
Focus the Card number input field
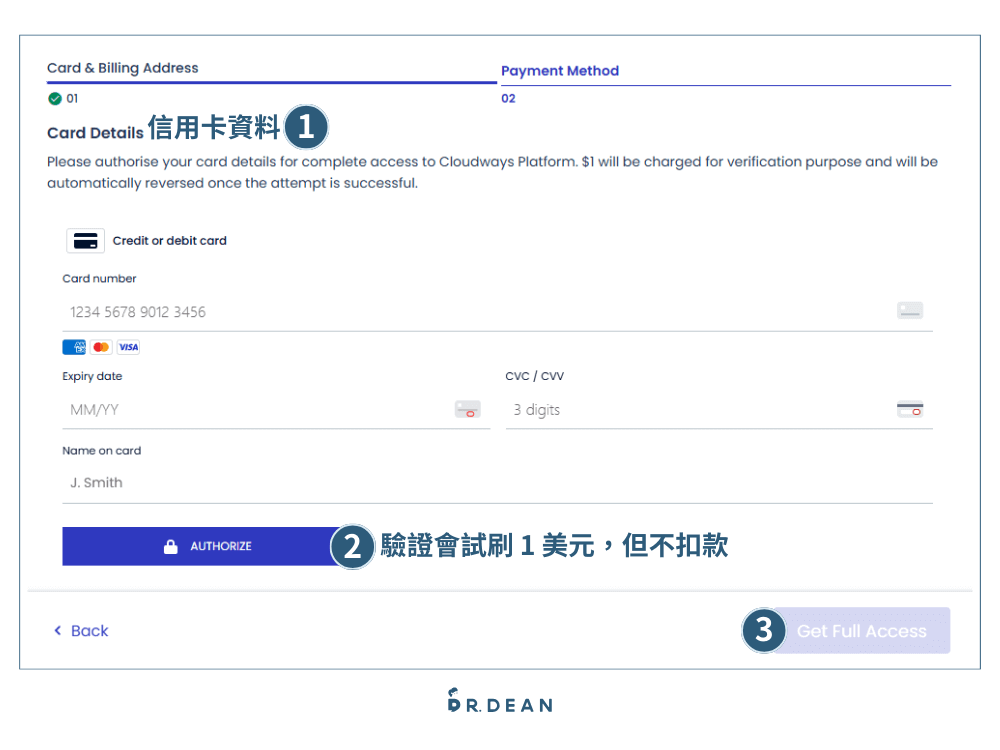497,312
